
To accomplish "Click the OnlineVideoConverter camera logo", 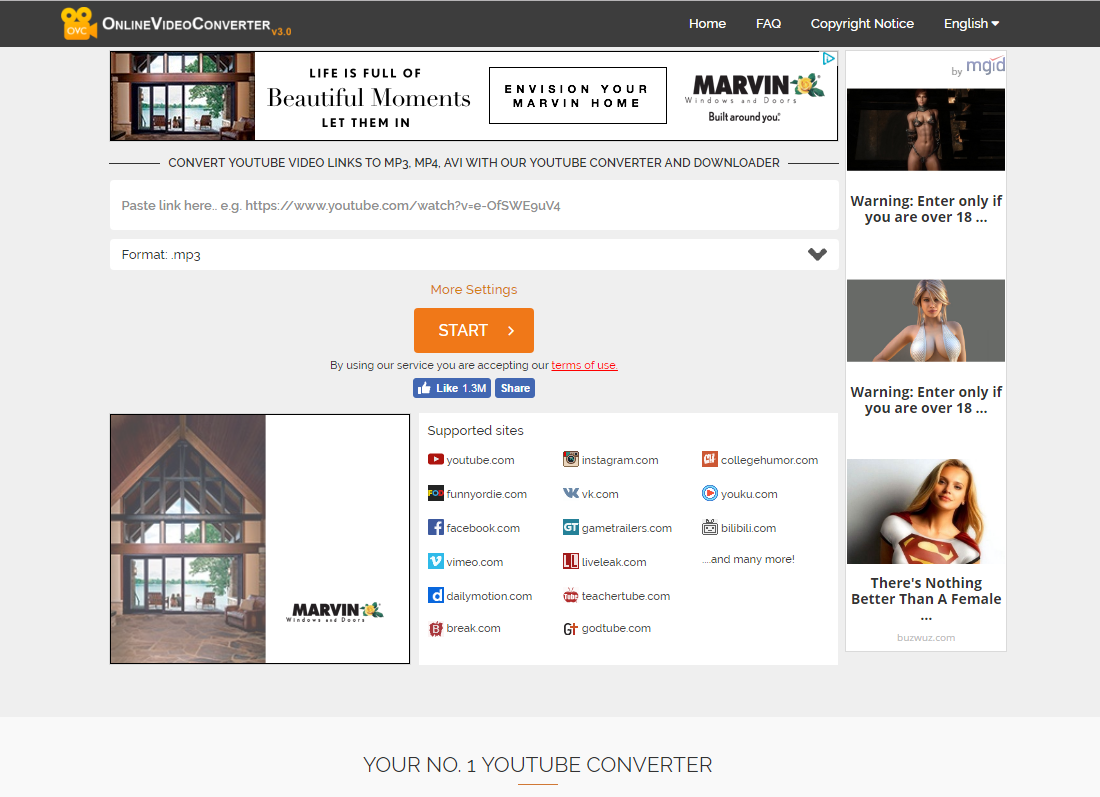I will [78, 23].
